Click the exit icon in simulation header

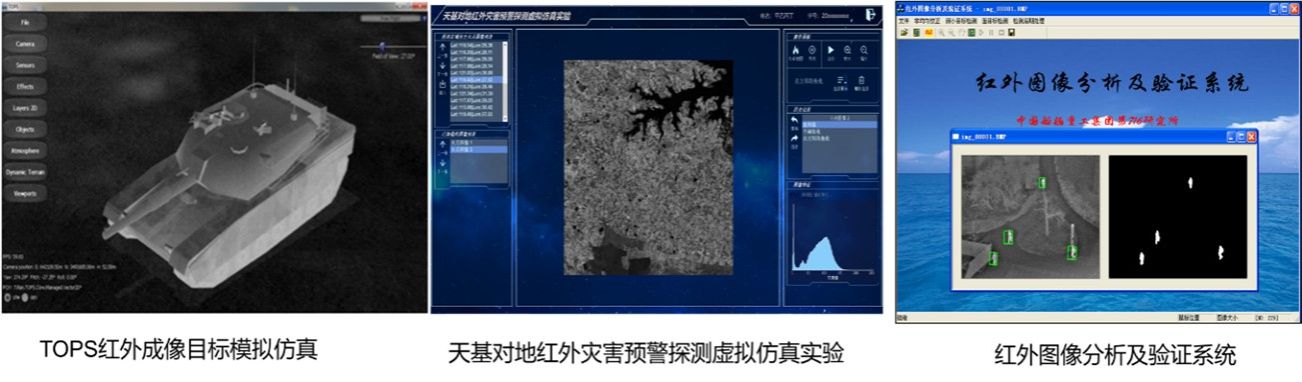tap(870, 15)
